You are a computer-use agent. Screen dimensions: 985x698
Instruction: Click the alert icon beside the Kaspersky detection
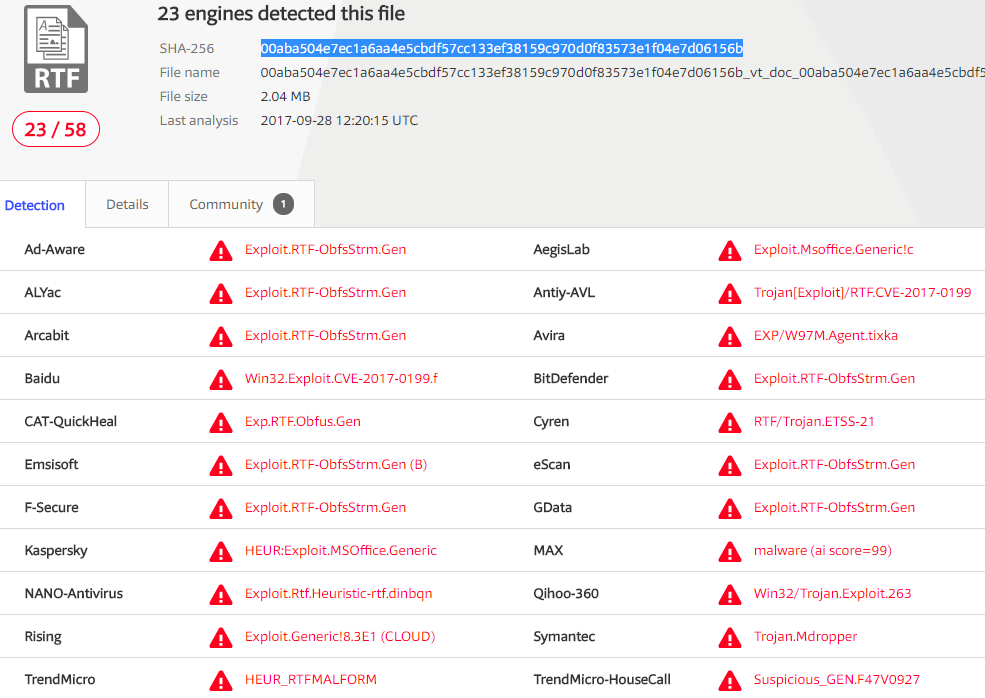[220, 551]
